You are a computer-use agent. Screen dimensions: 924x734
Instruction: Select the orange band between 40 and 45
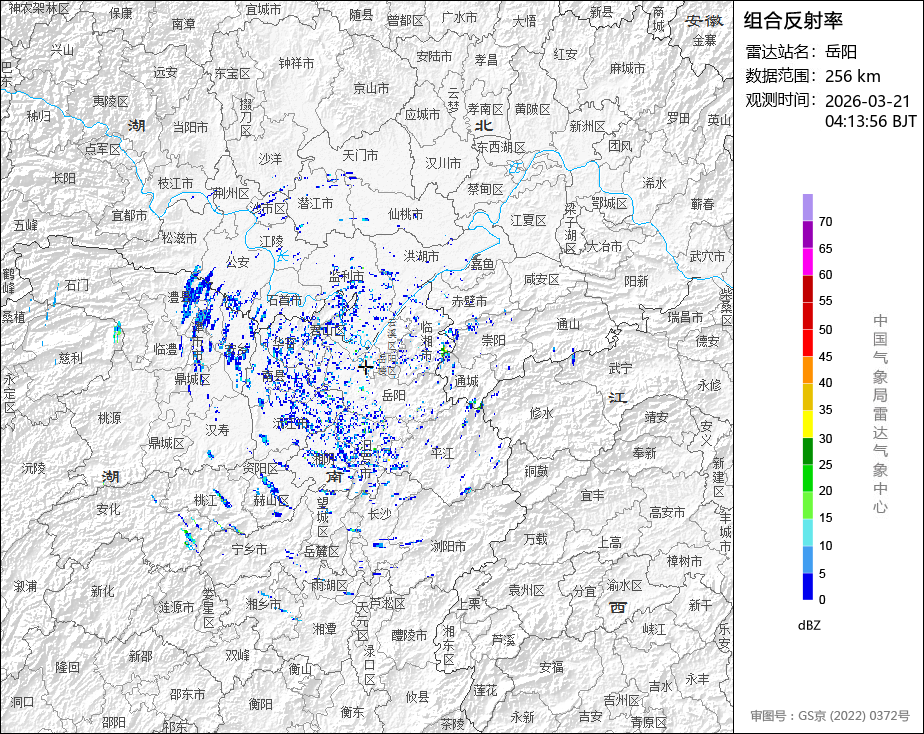pos(807,370)
